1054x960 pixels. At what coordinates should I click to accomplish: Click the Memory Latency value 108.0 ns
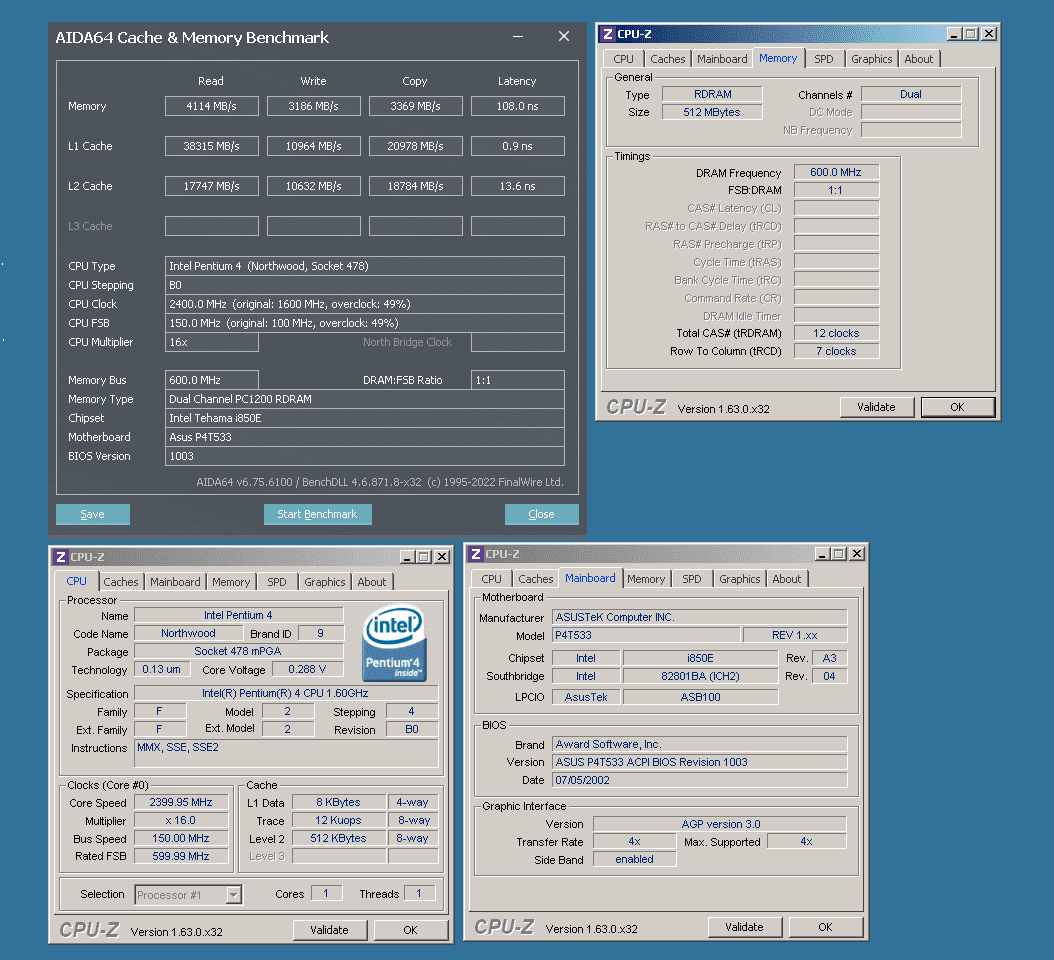click(x=518, y=106)
